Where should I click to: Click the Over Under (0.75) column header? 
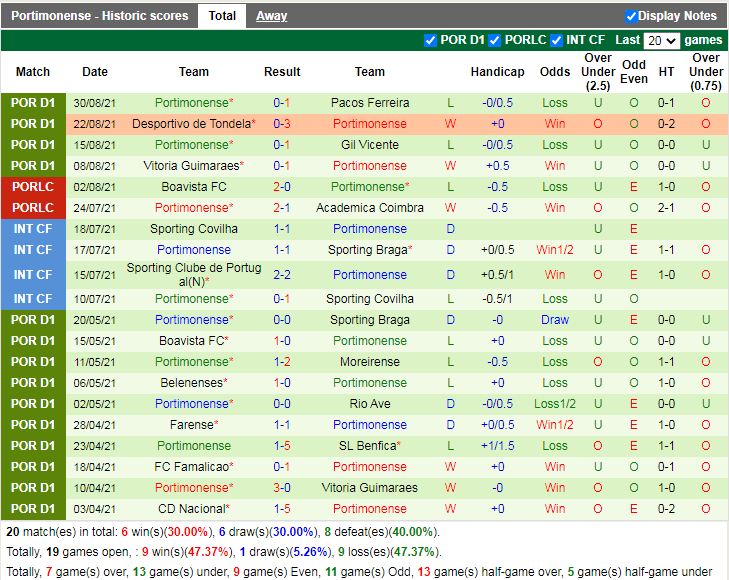[x=706, y=72]
